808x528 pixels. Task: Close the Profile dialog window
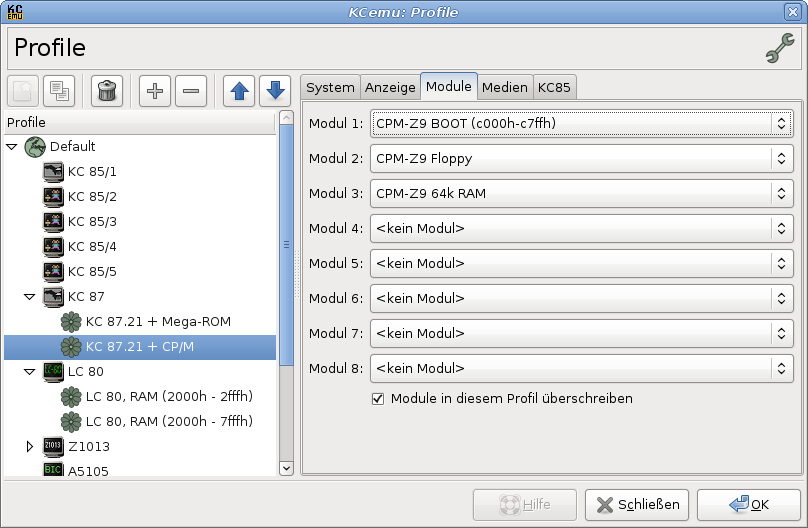(793, 12)
